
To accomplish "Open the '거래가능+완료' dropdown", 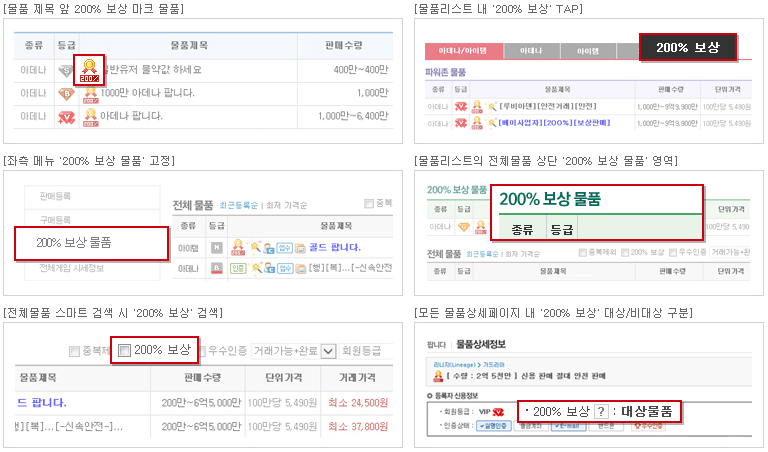I will click(x=328, y=351).
